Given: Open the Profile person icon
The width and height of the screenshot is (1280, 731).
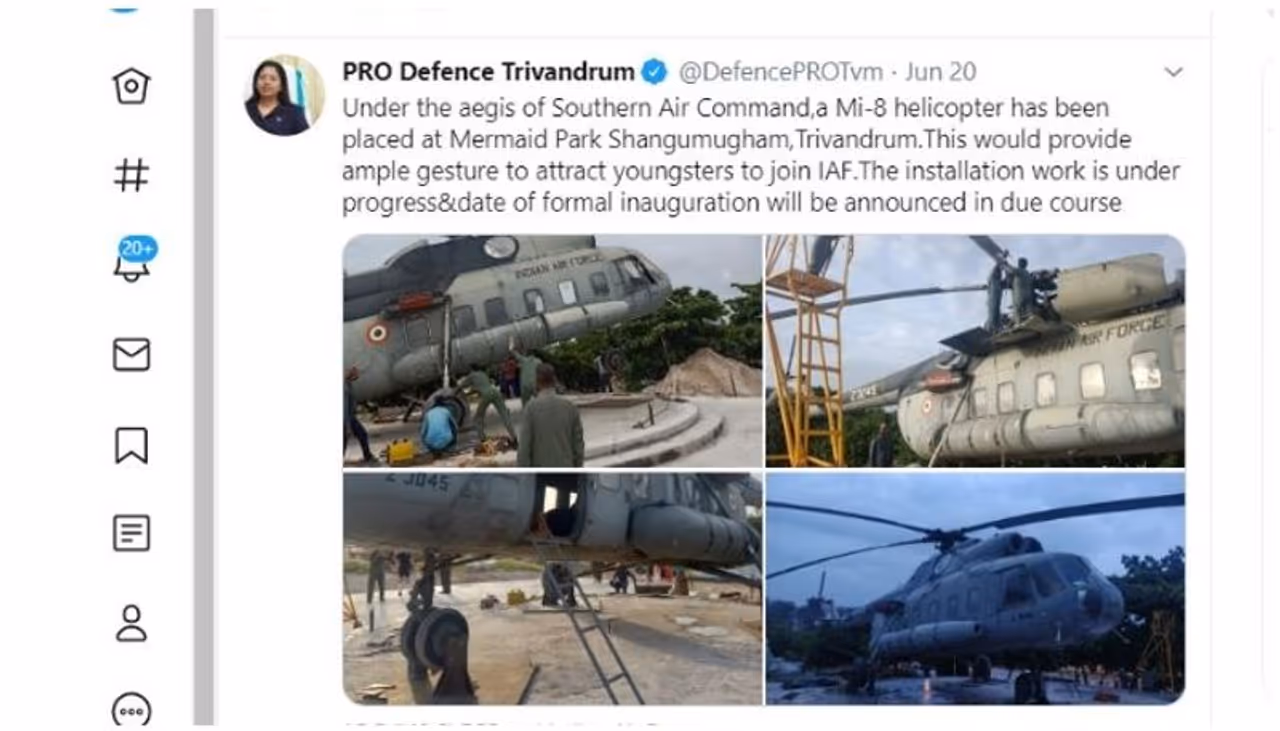Looking at the screenshot, I should (131, 623).
